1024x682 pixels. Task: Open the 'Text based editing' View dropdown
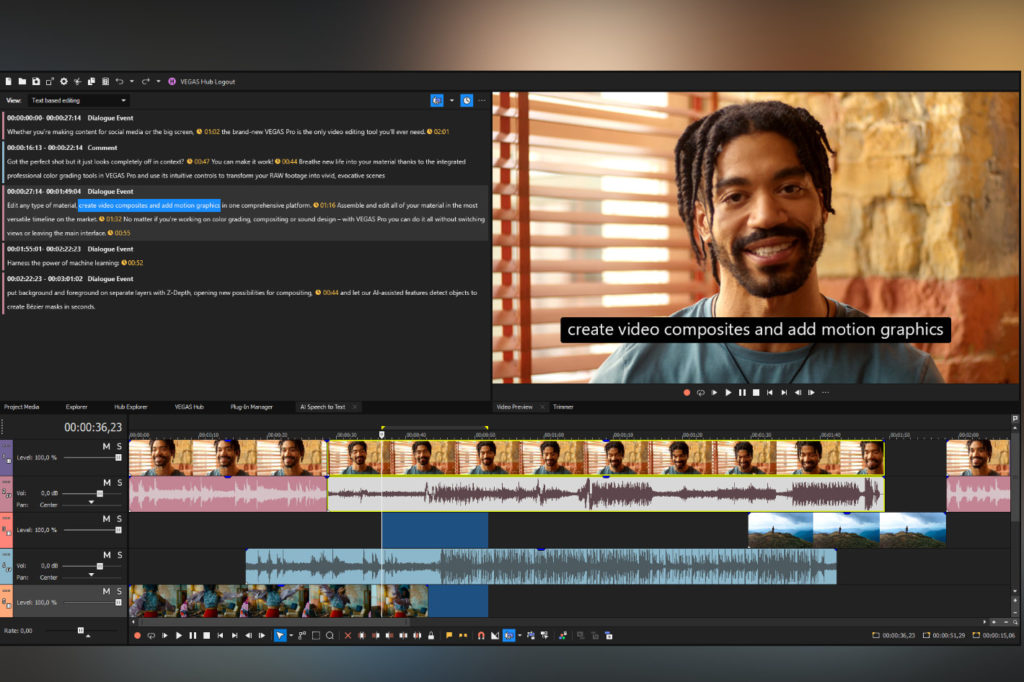(x=79, y=101)
